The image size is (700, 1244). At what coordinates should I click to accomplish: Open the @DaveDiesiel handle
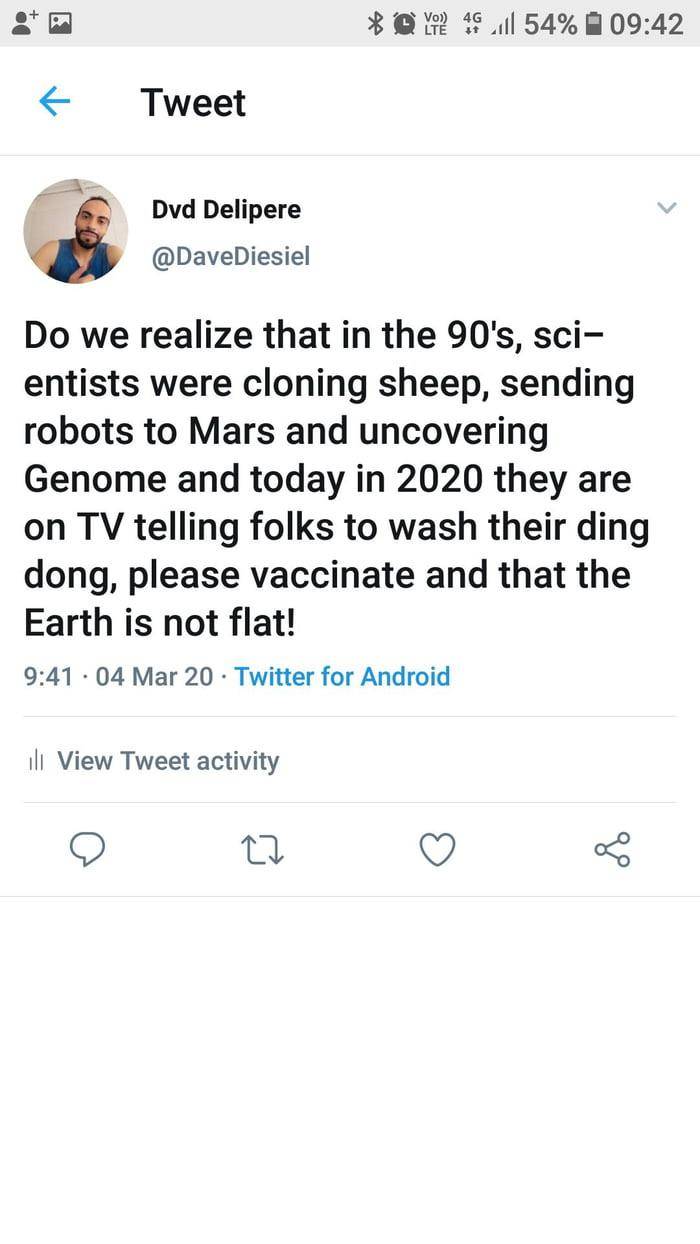230,257
